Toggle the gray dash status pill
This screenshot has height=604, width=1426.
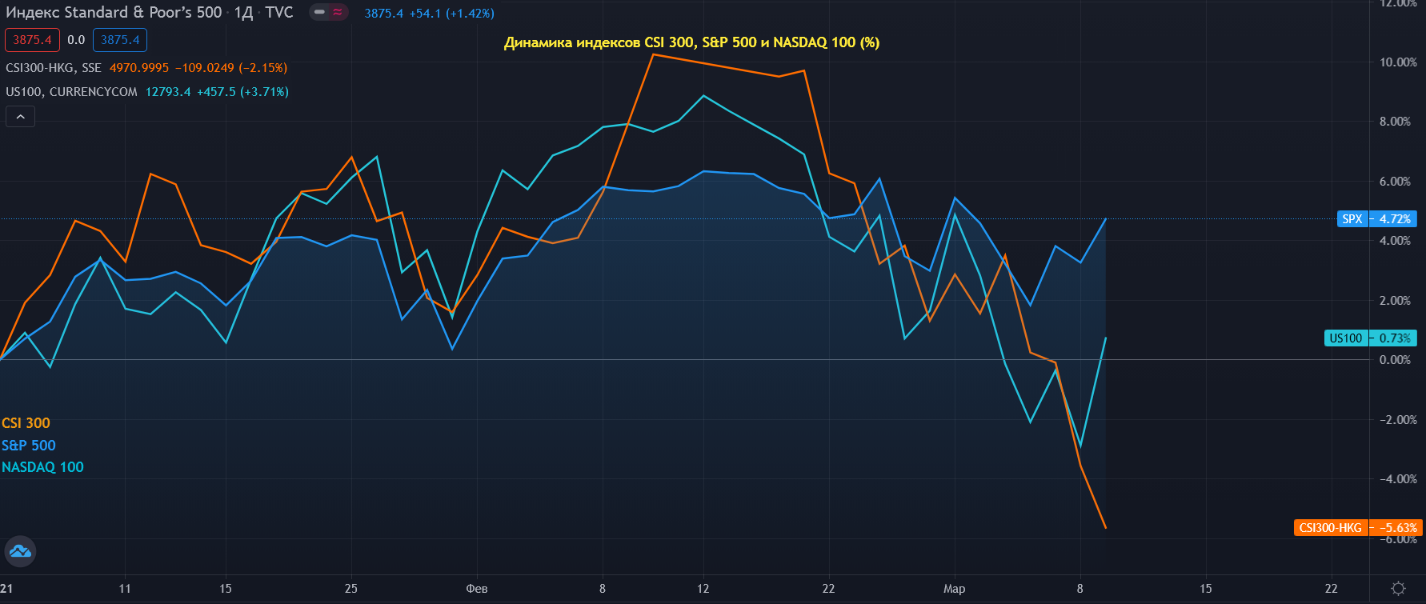tap(320, 13)
